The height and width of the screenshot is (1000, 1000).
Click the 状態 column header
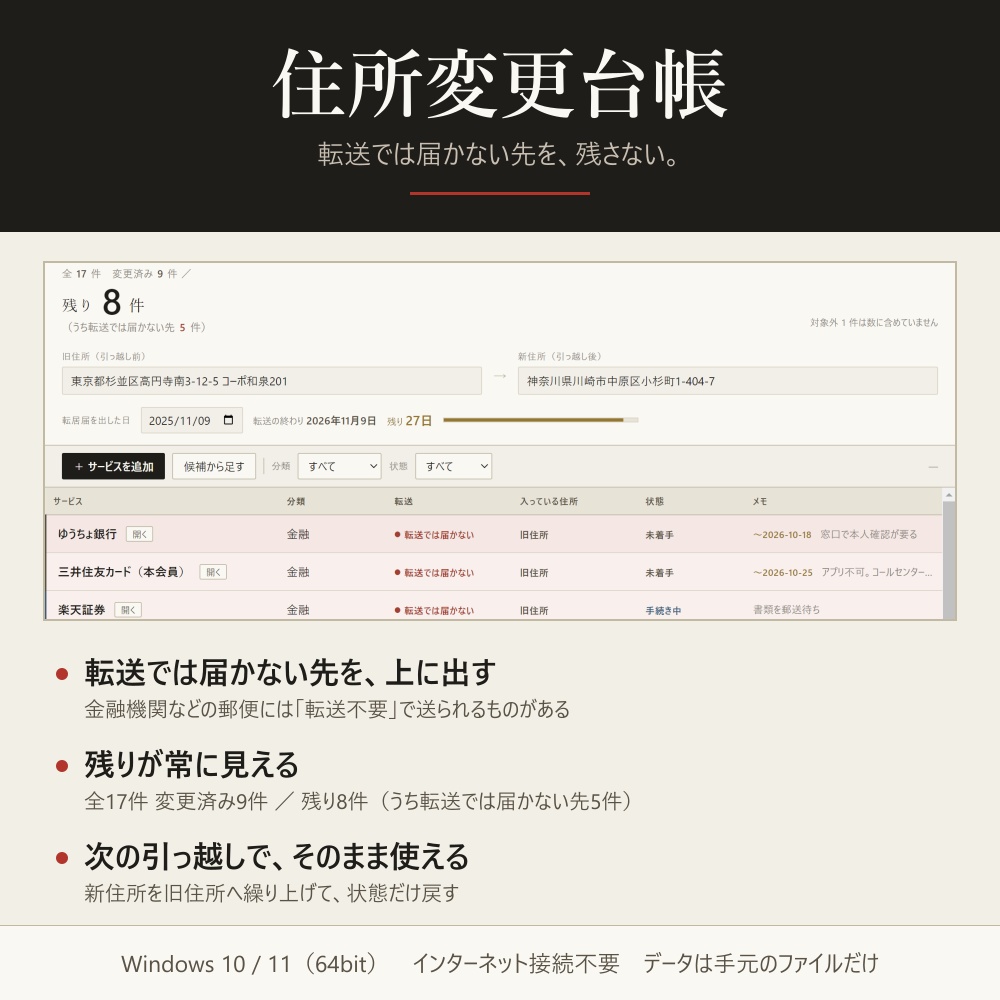click(x=654, y=501)
